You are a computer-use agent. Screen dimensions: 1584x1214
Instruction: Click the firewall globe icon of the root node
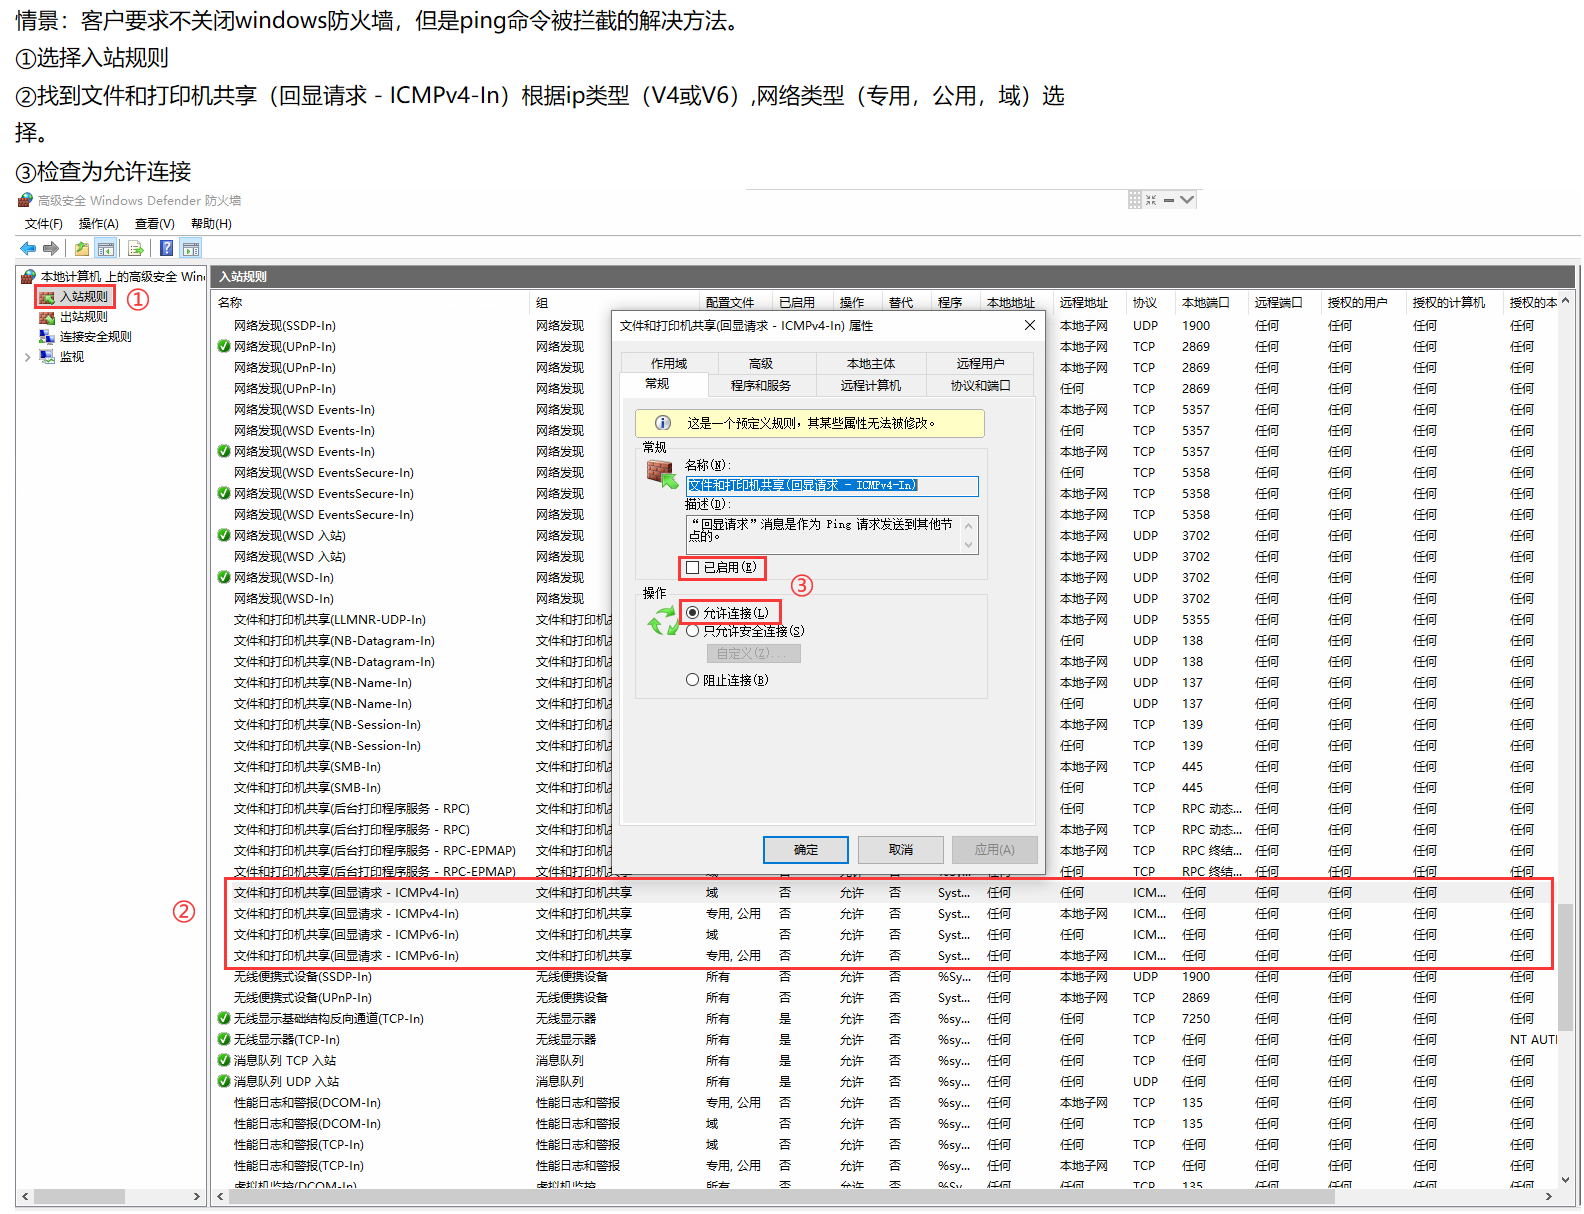point(28,277)
